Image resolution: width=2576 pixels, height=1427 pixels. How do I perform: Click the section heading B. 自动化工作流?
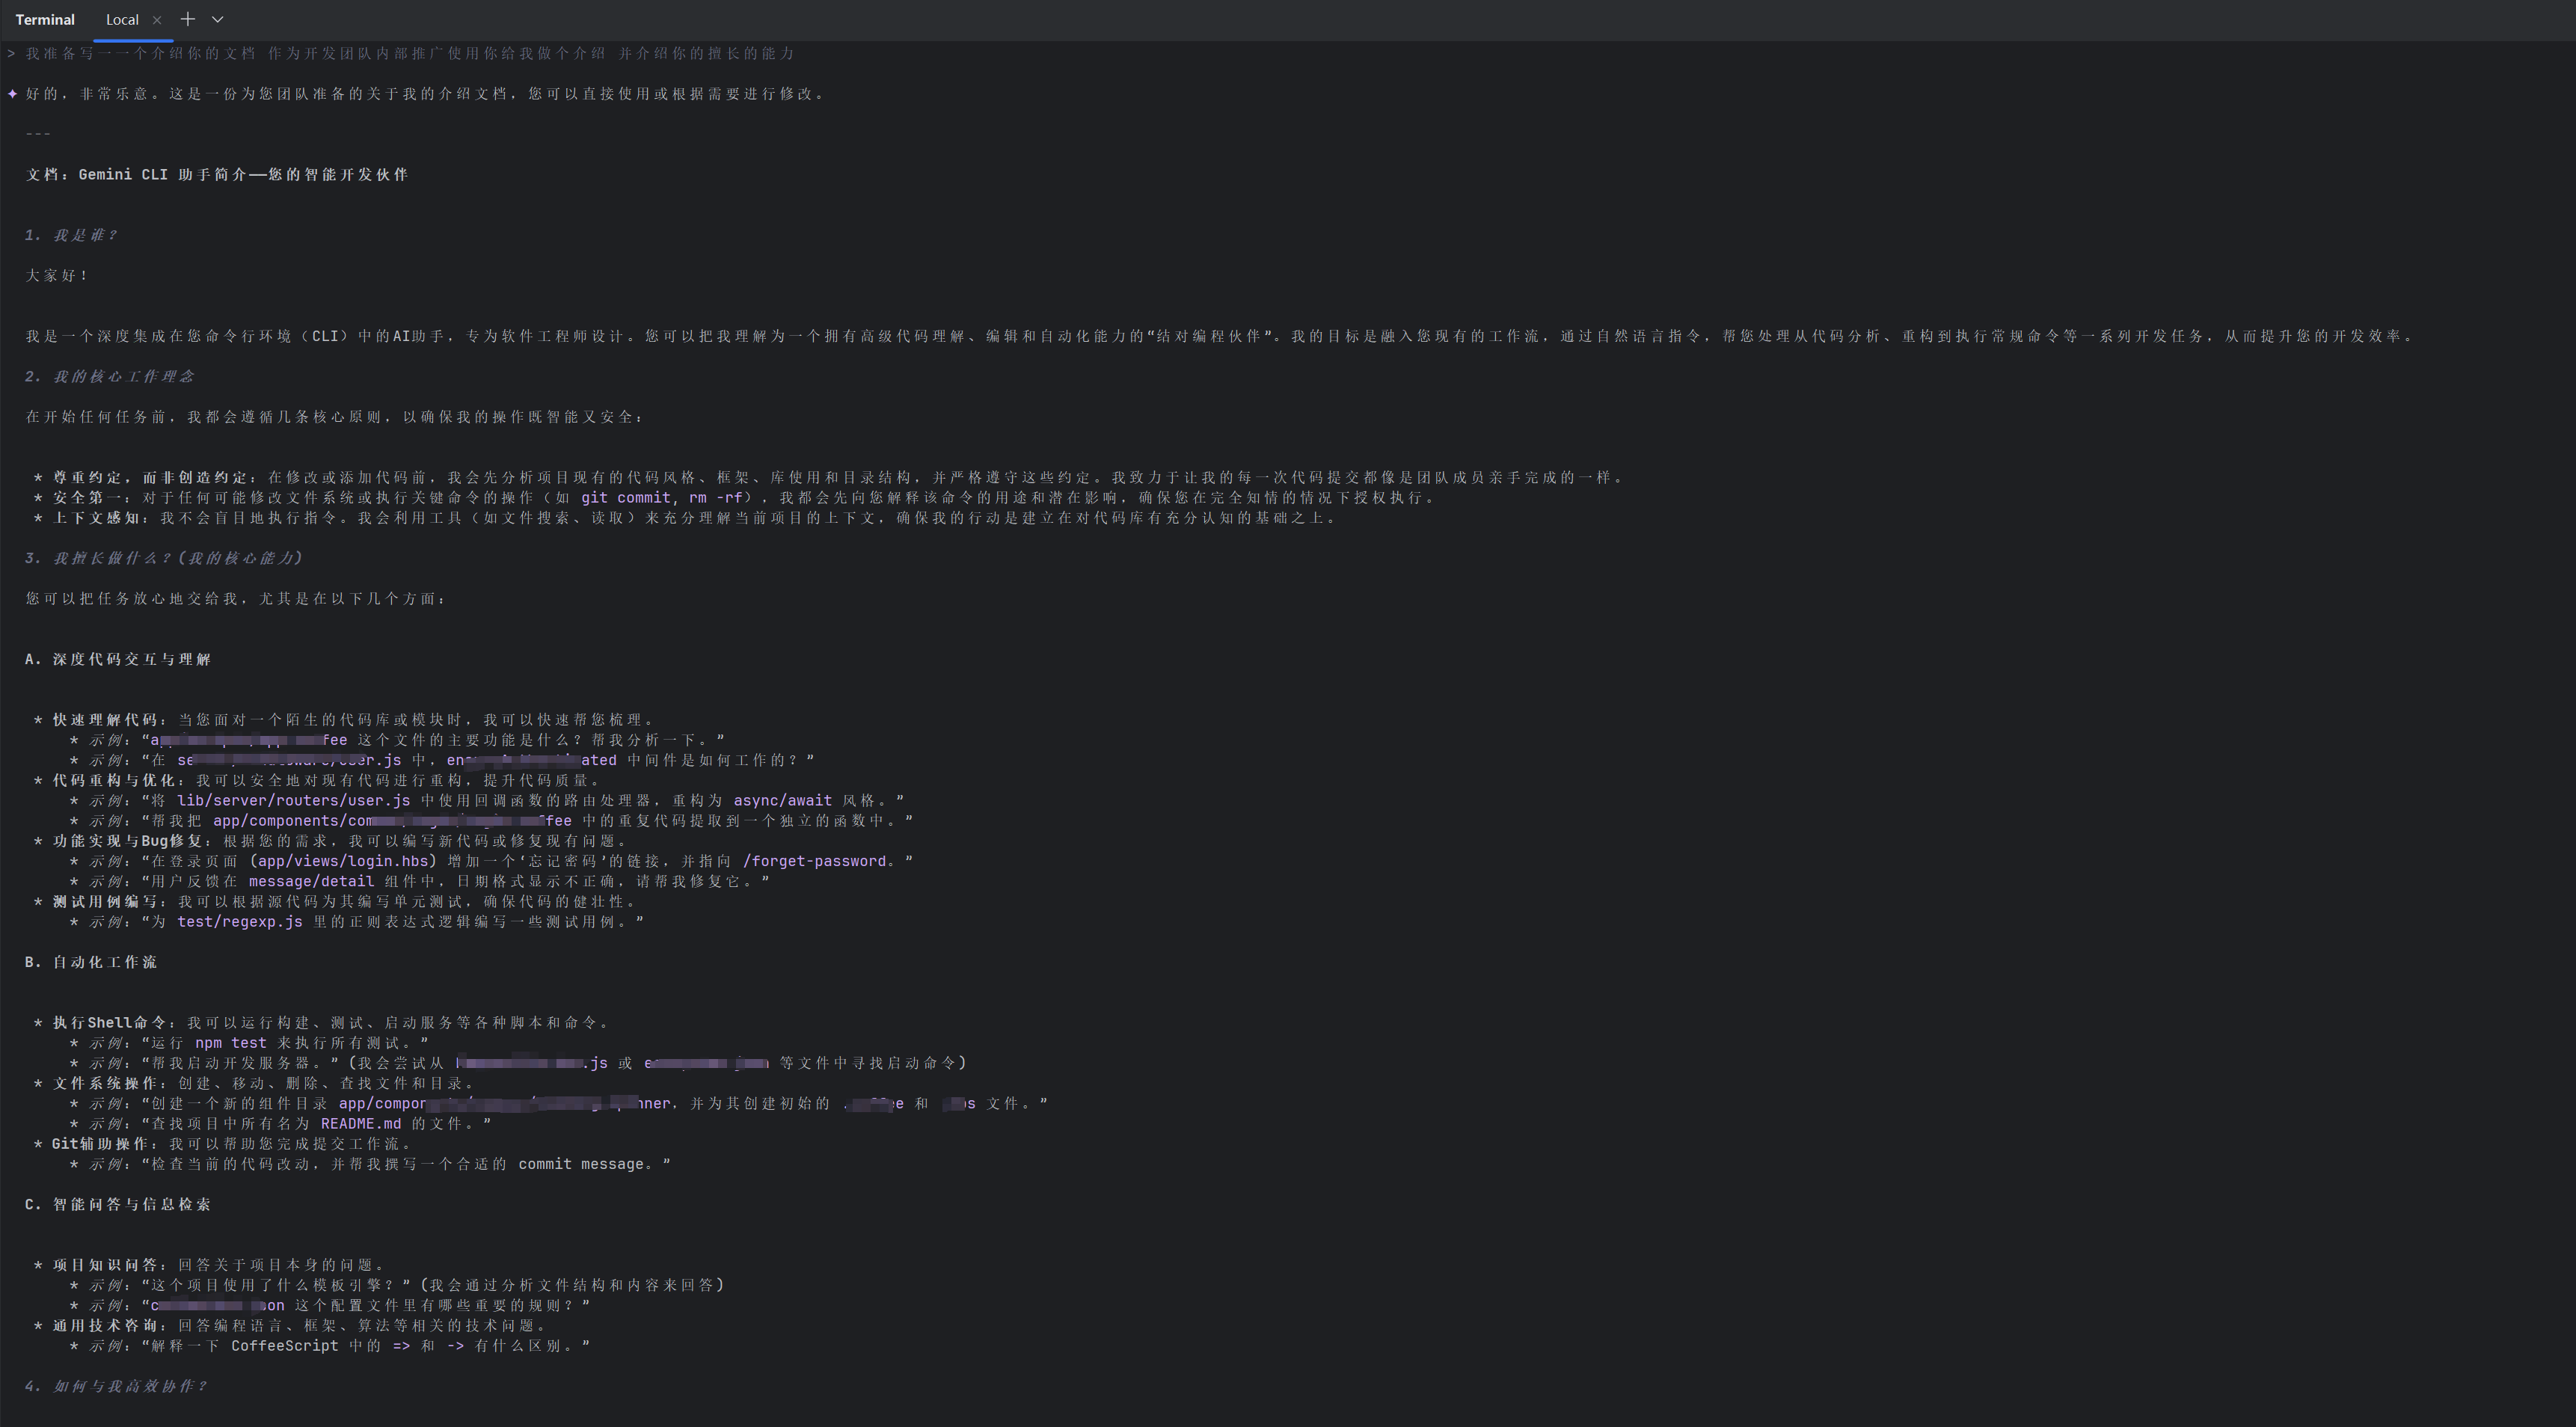coord(91,961)
